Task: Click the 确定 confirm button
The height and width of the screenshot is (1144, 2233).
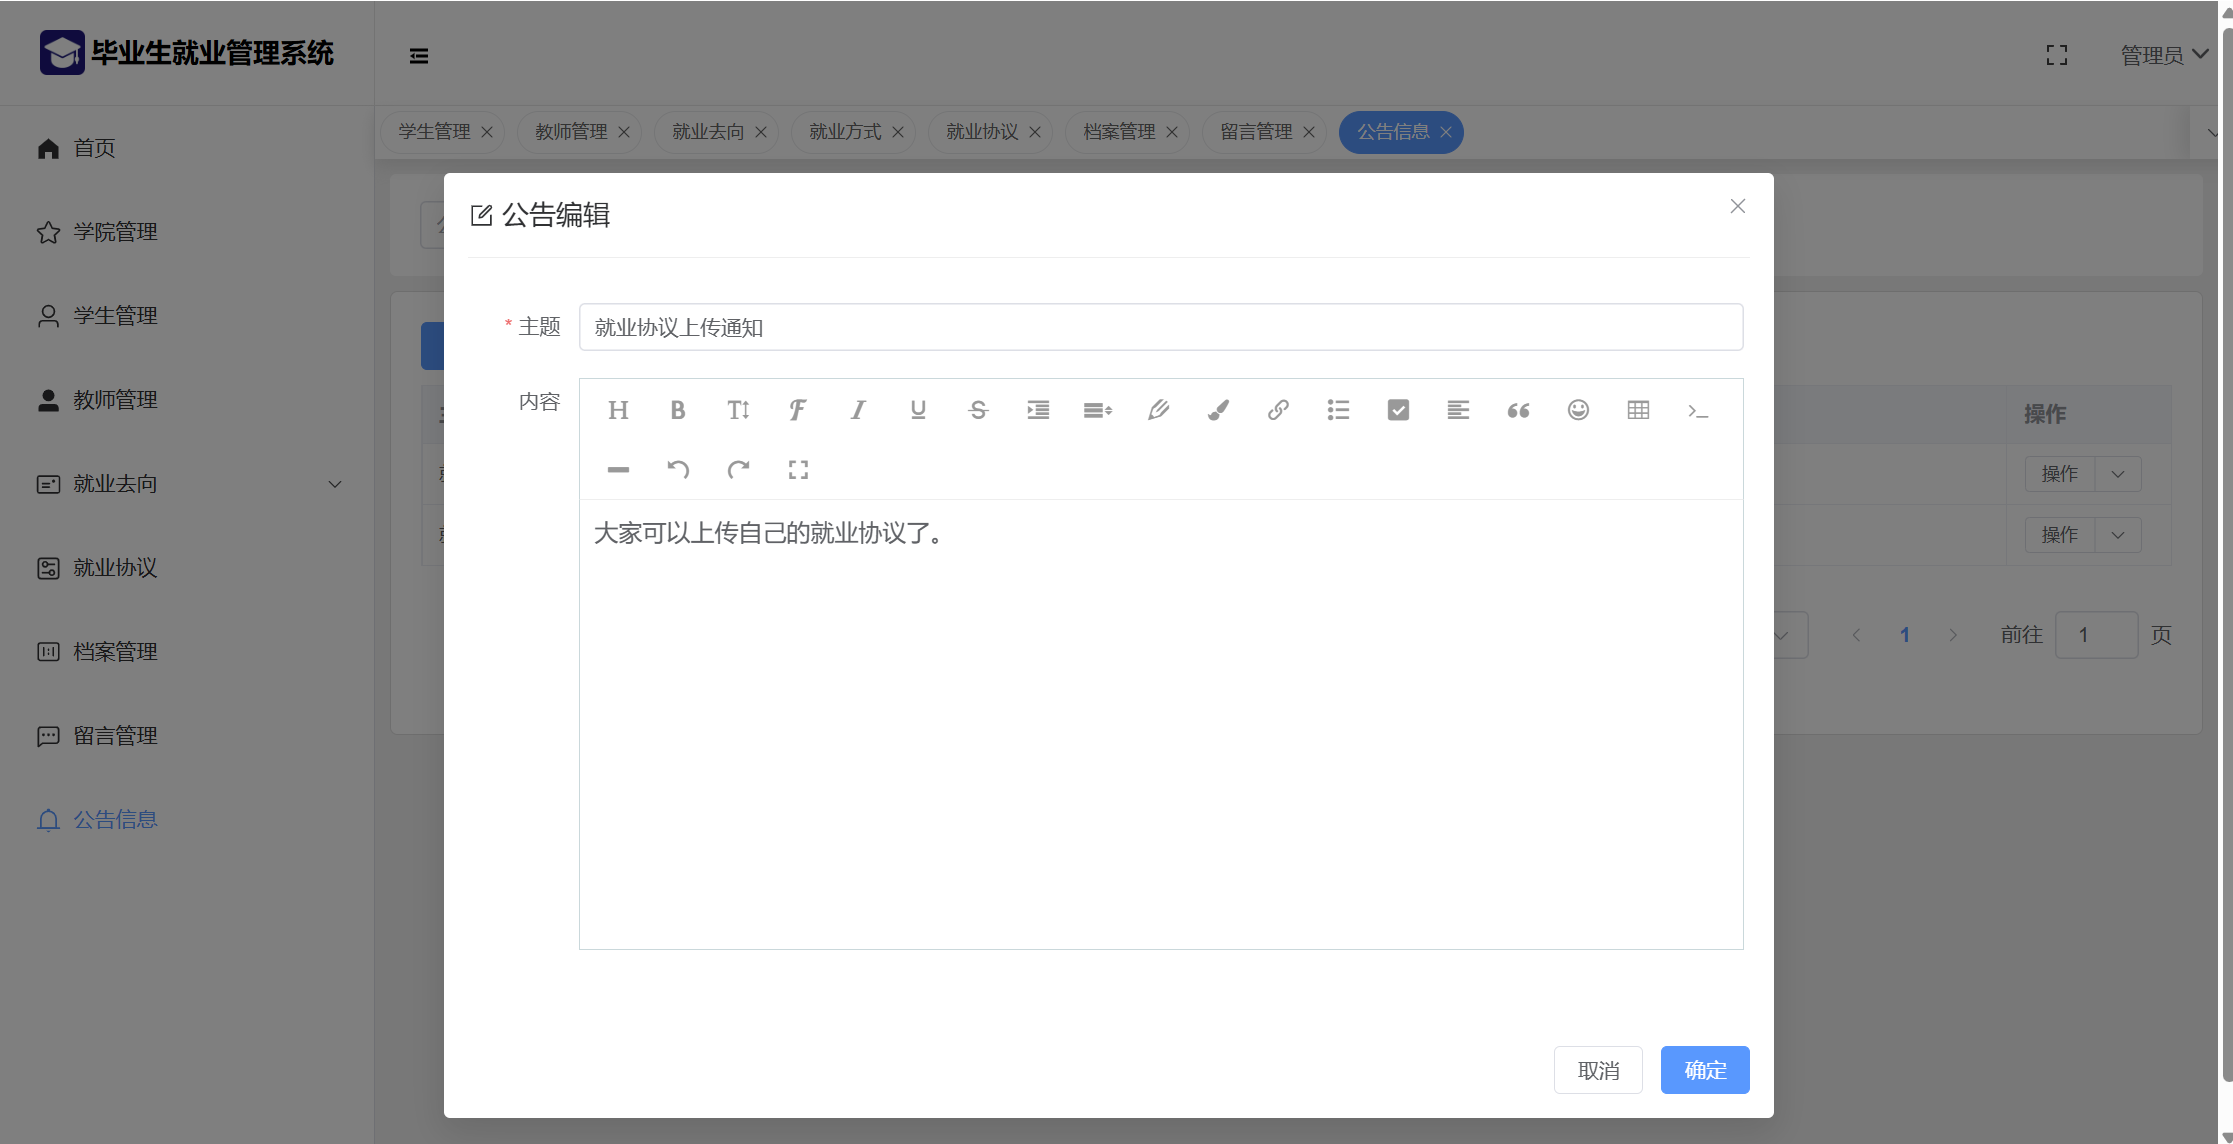Action: point(1704,1070)
